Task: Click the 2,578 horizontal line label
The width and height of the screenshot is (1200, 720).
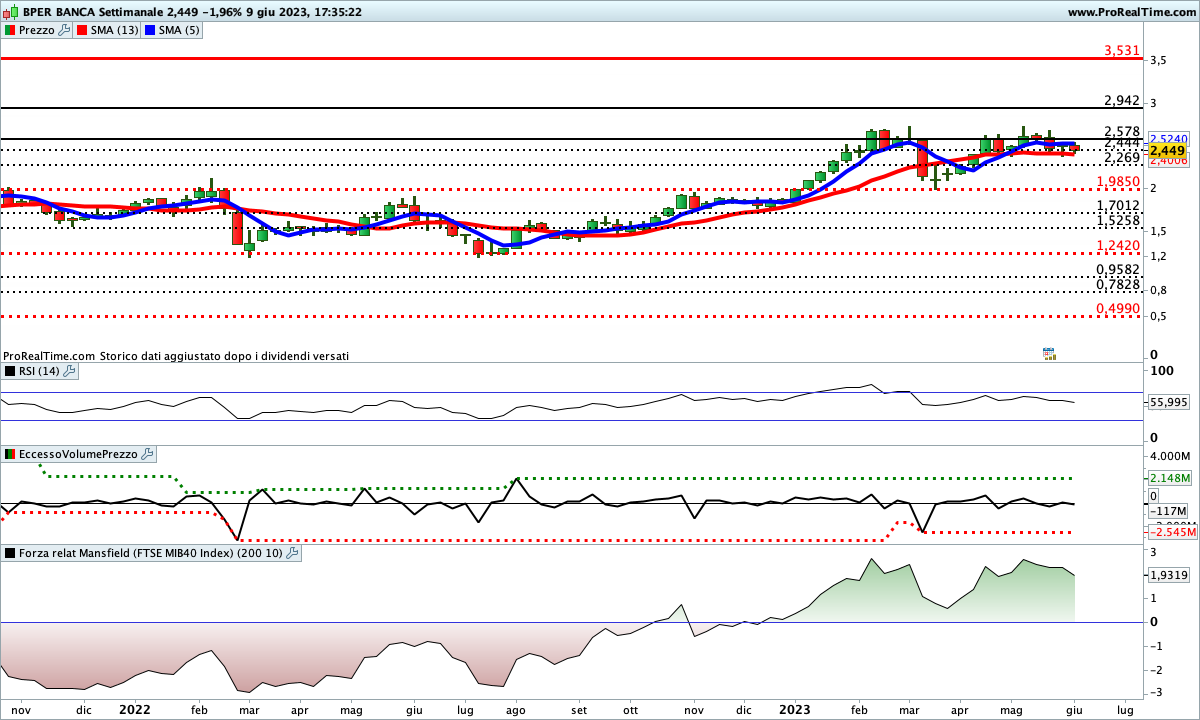Action: (1122, 132)
